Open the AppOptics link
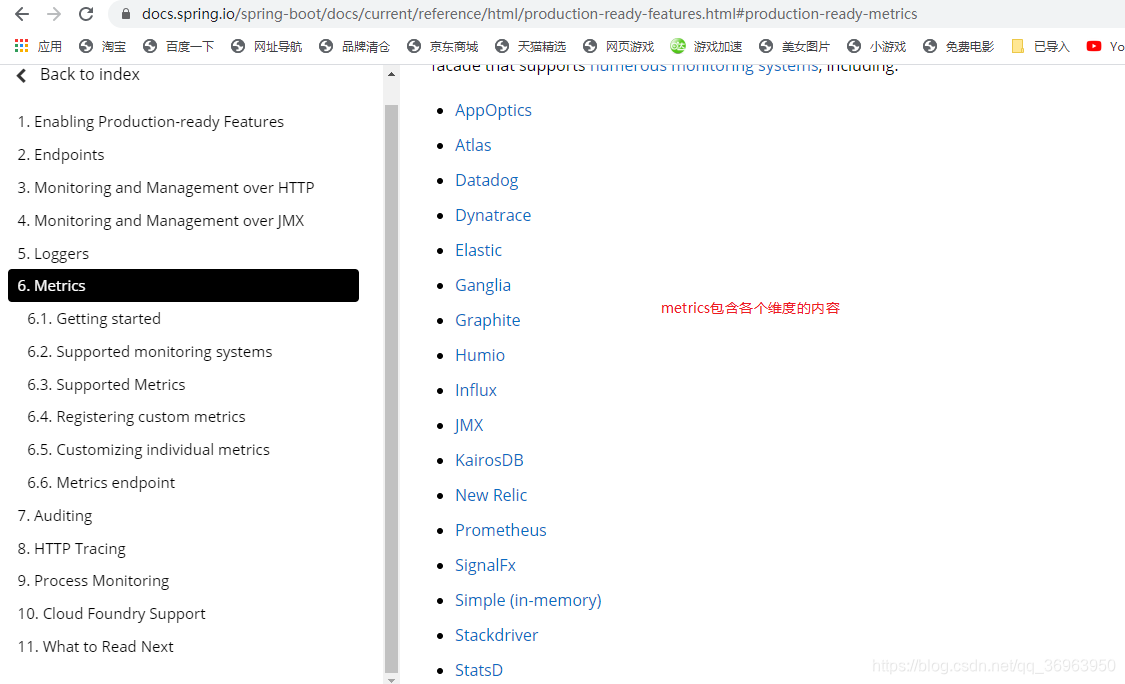The width and height of the screenshot is (1125, 684). pyautogui.click(x=493, y=110)
